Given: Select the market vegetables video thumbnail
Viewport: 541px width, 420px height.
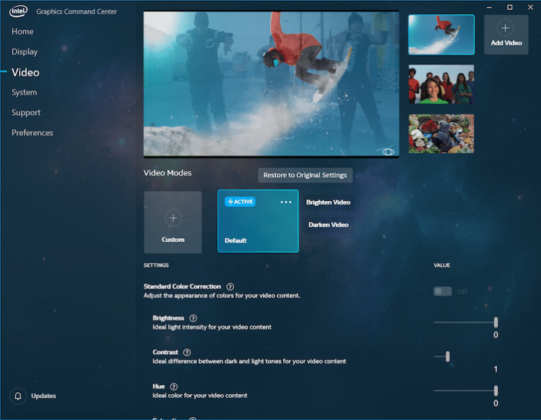Looking at the screenshot, I should coord(441,134).
